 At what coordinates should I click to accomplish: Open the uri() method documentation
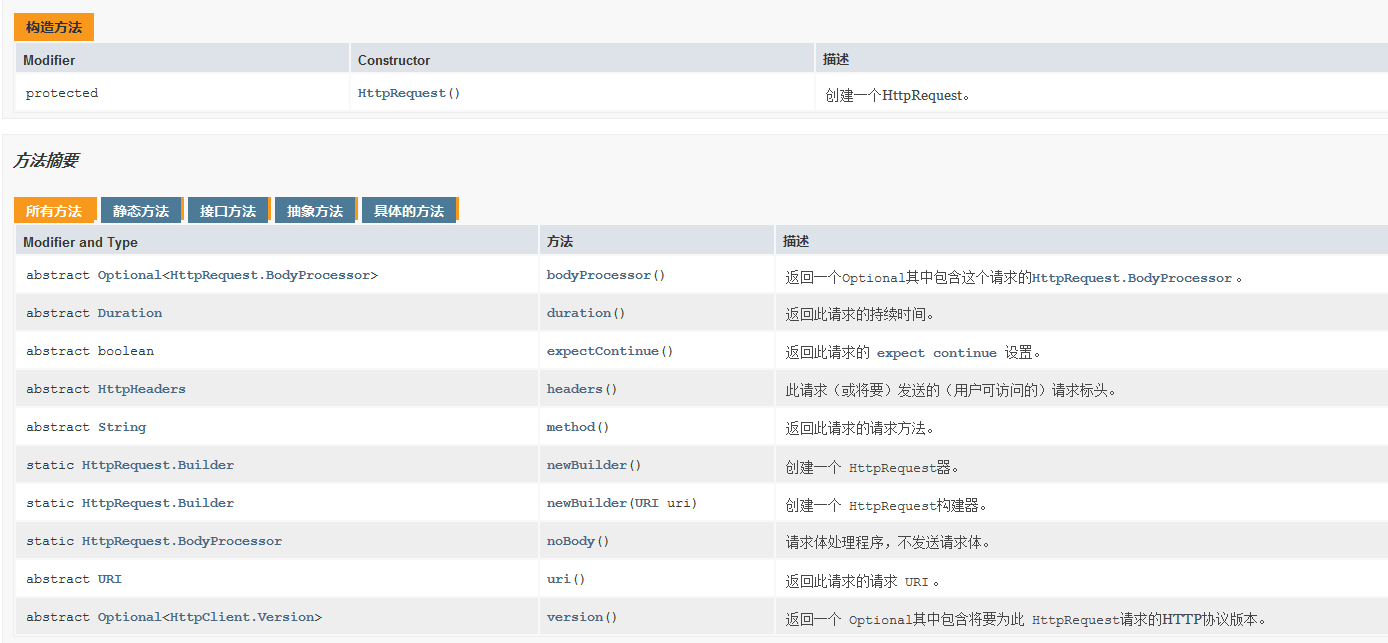[563, 578]
